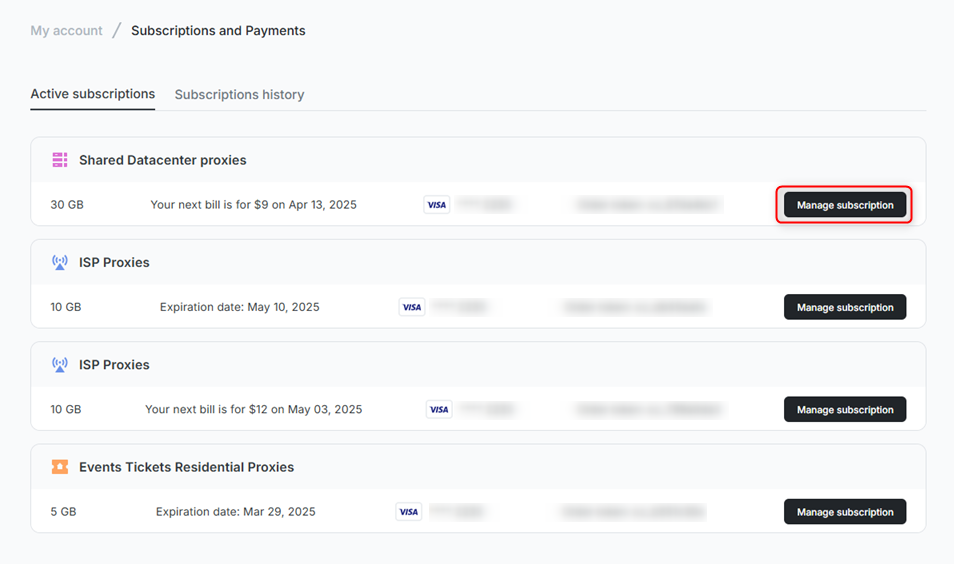Manage the Shared Datacenter proxies subscription
The height and width of the screenshot is (564, 954).
[x=844, y=205]
